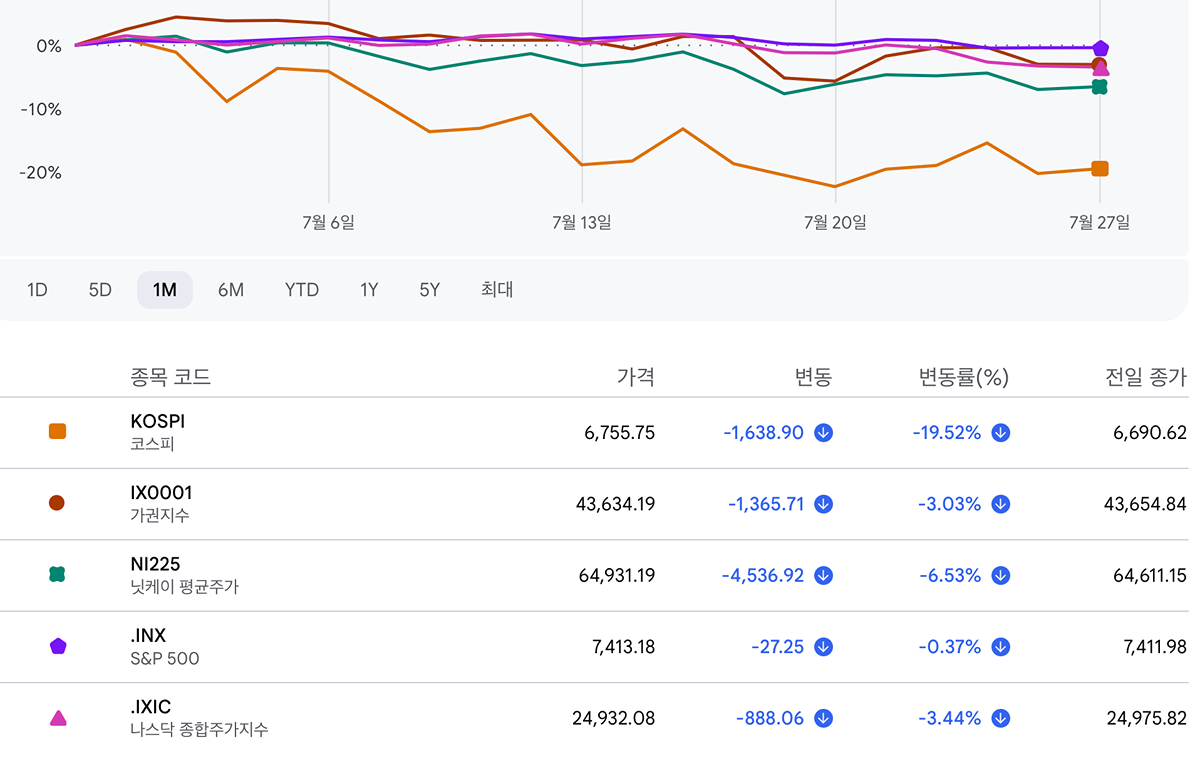This screenshot has width=1200, height=759.
Task: Click the green NI225 endpoint marker on chart
Action: click(x=1100, y=87)
